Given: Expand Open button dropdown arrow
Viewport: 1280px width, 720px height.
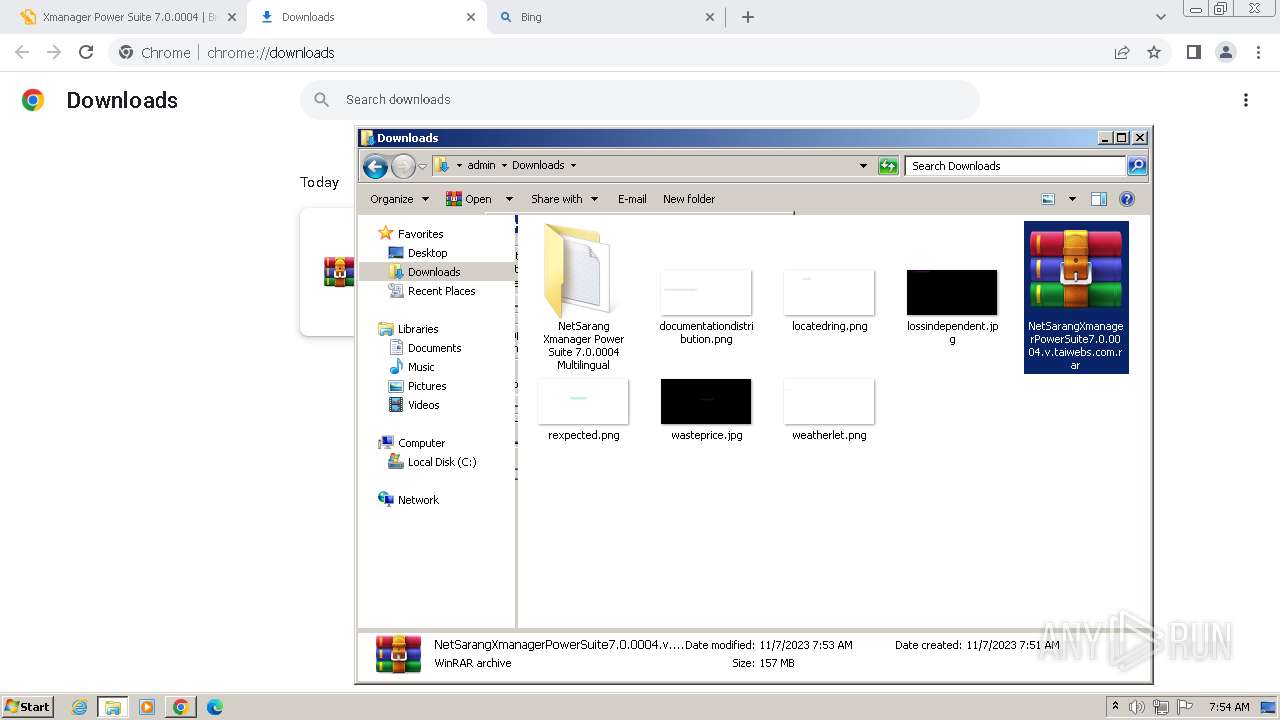Looking at the screenshot, I should point(508,199).
